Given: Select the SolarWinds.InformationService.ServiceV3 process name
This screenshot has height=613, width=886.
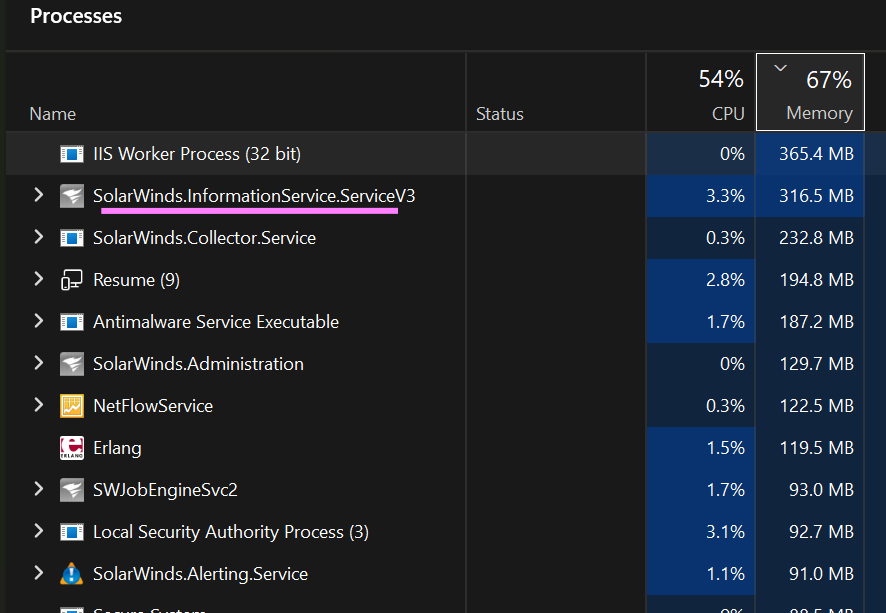Looking at the screenshot, I should [x=254, y=196].
